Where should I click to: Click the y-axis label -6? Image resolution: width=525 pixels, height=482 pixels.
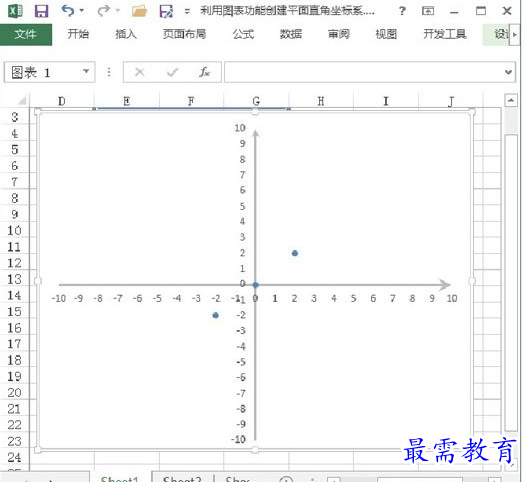[241, 377]
